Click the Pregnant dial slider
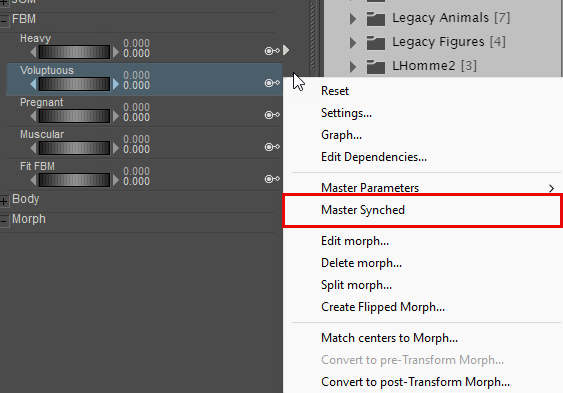This screenshot has height=393, width=563. click(74, 116)
